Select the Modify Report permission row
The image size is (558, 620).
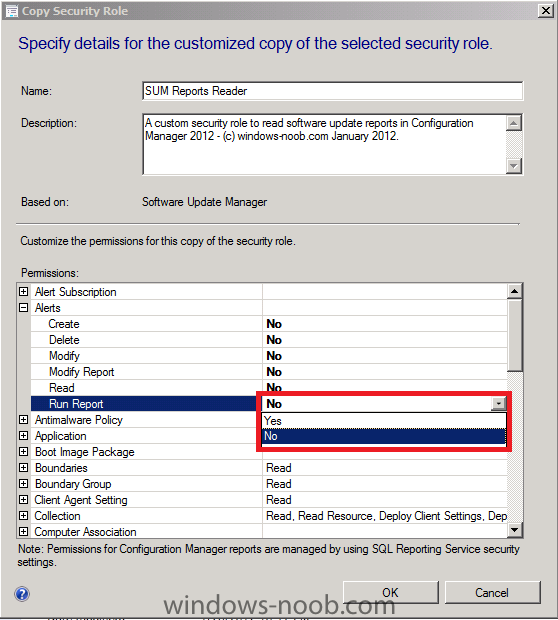tap(269, 372)
